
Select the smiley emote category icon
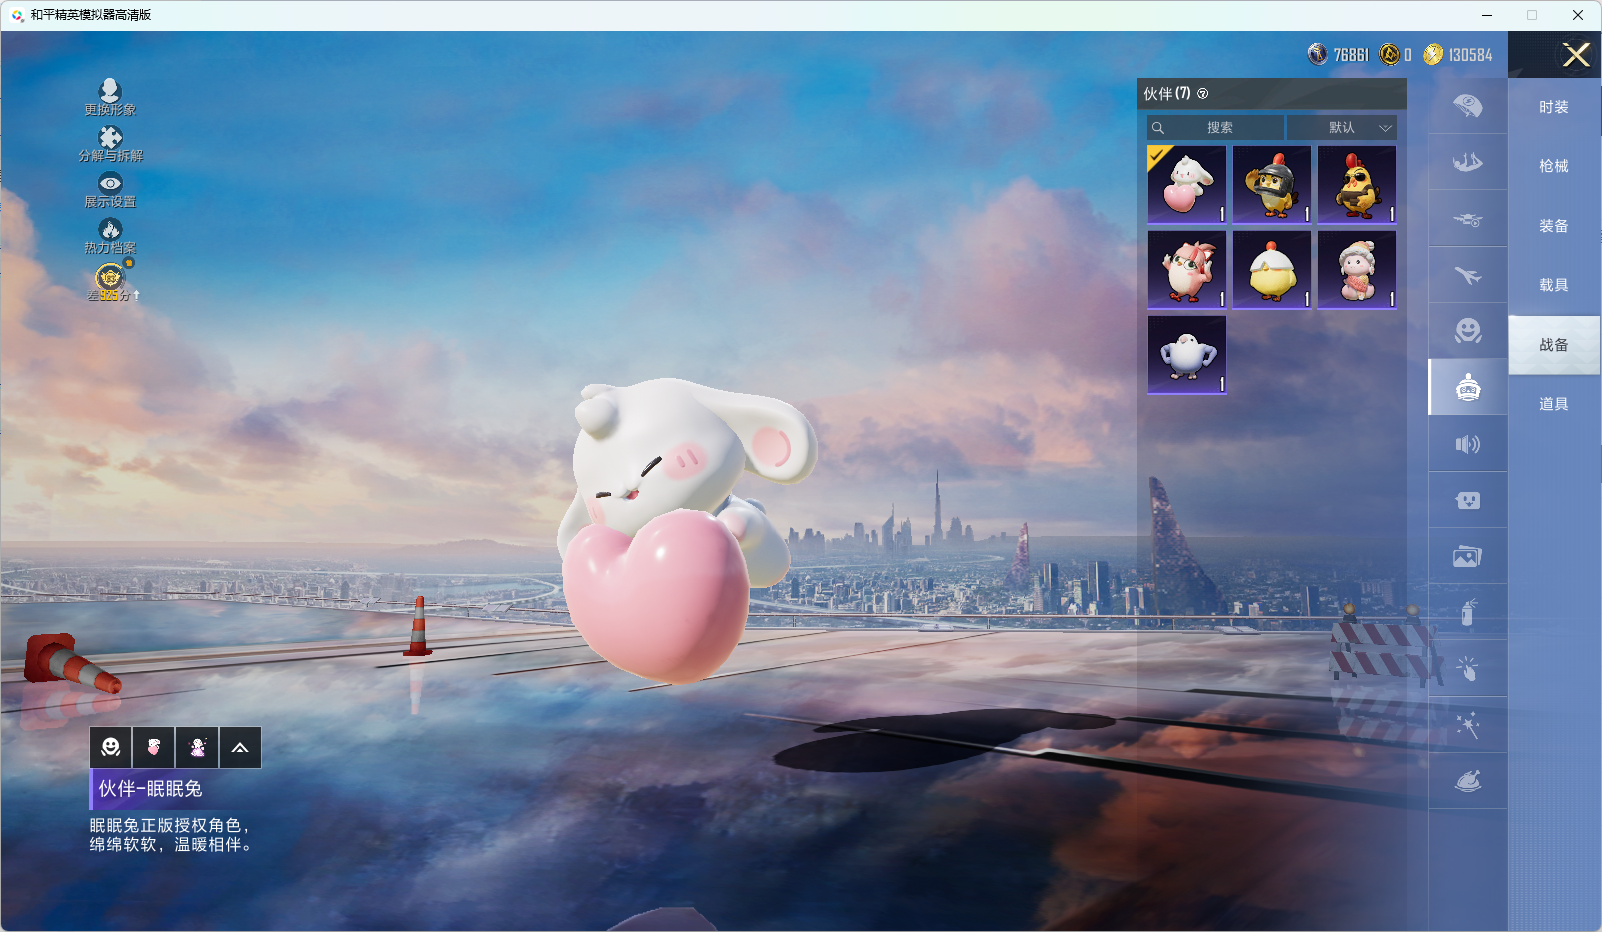tap(1467, 331)
